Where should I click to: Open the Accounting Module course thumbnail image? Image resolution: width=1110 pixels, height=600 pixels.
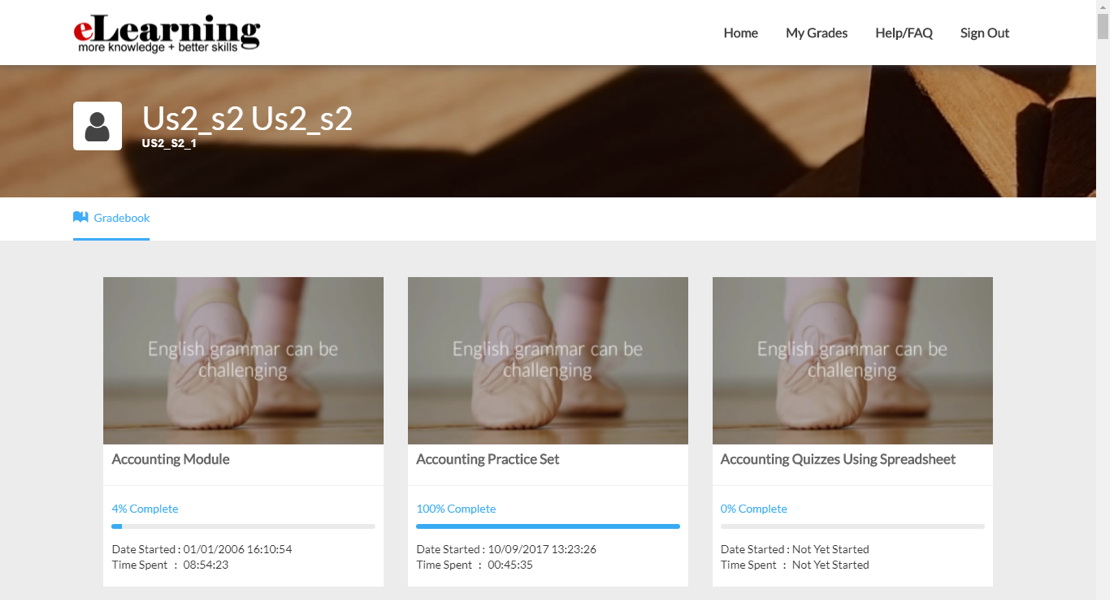coord(242,360)
